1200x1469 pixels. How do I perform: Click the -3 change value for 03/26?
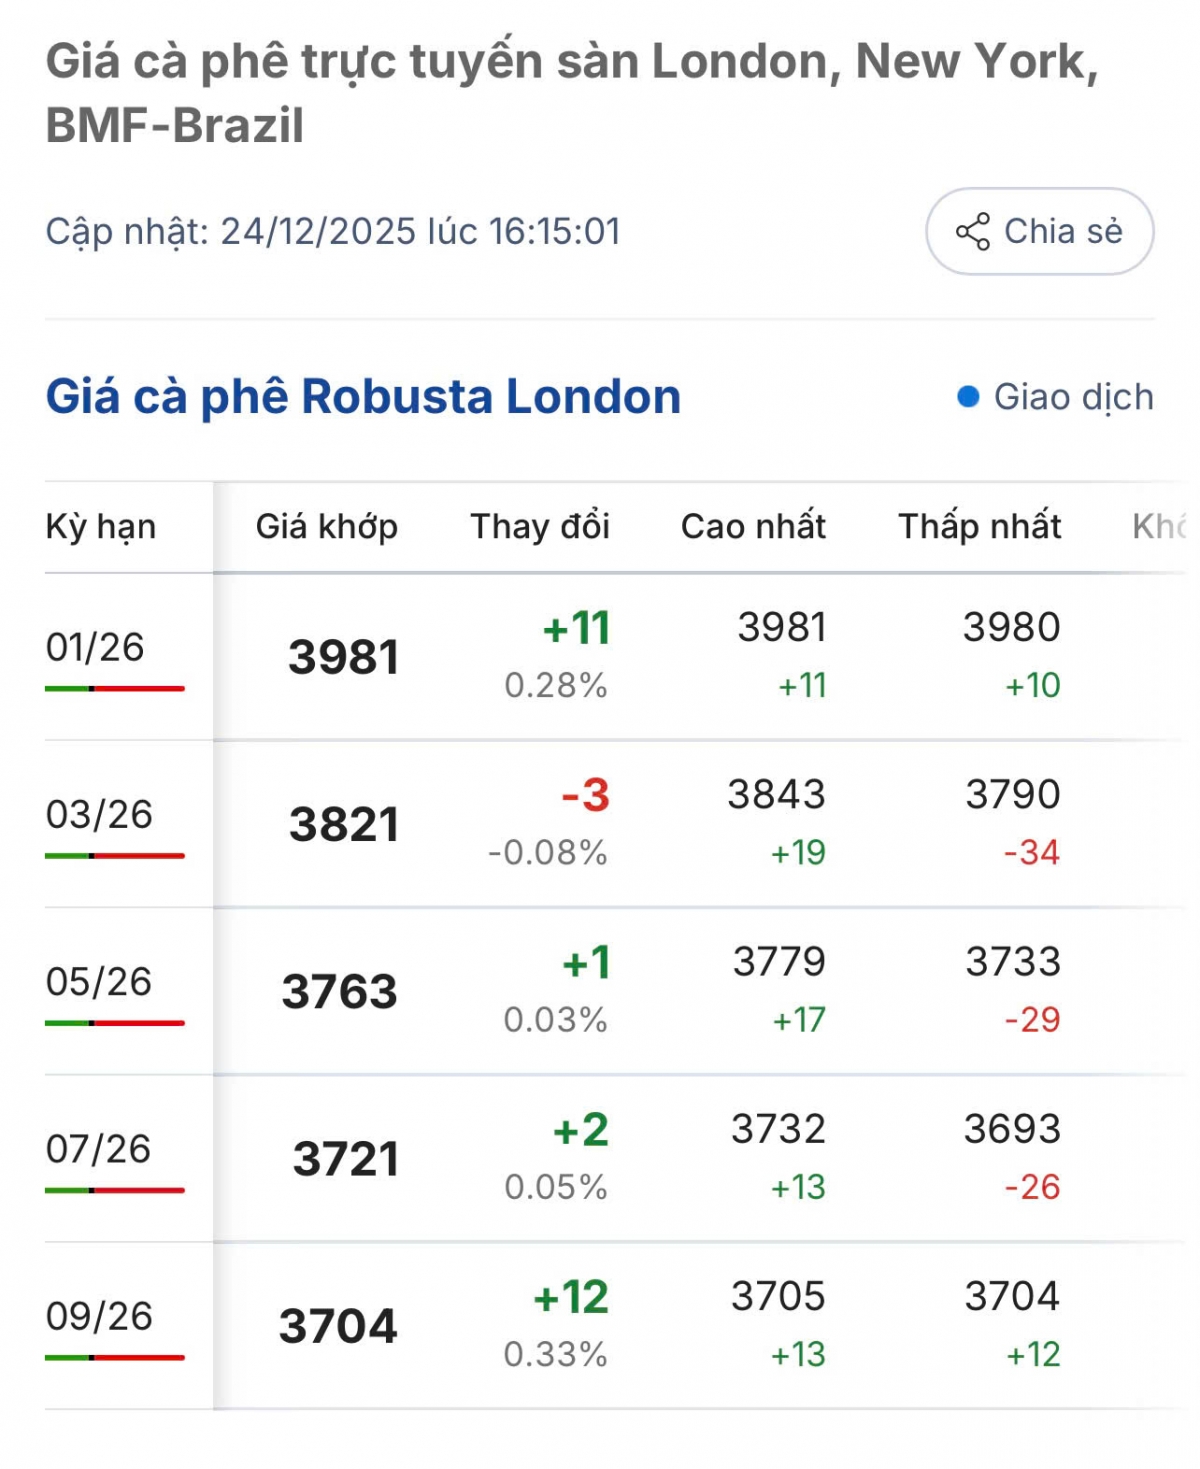click(585, 795)
